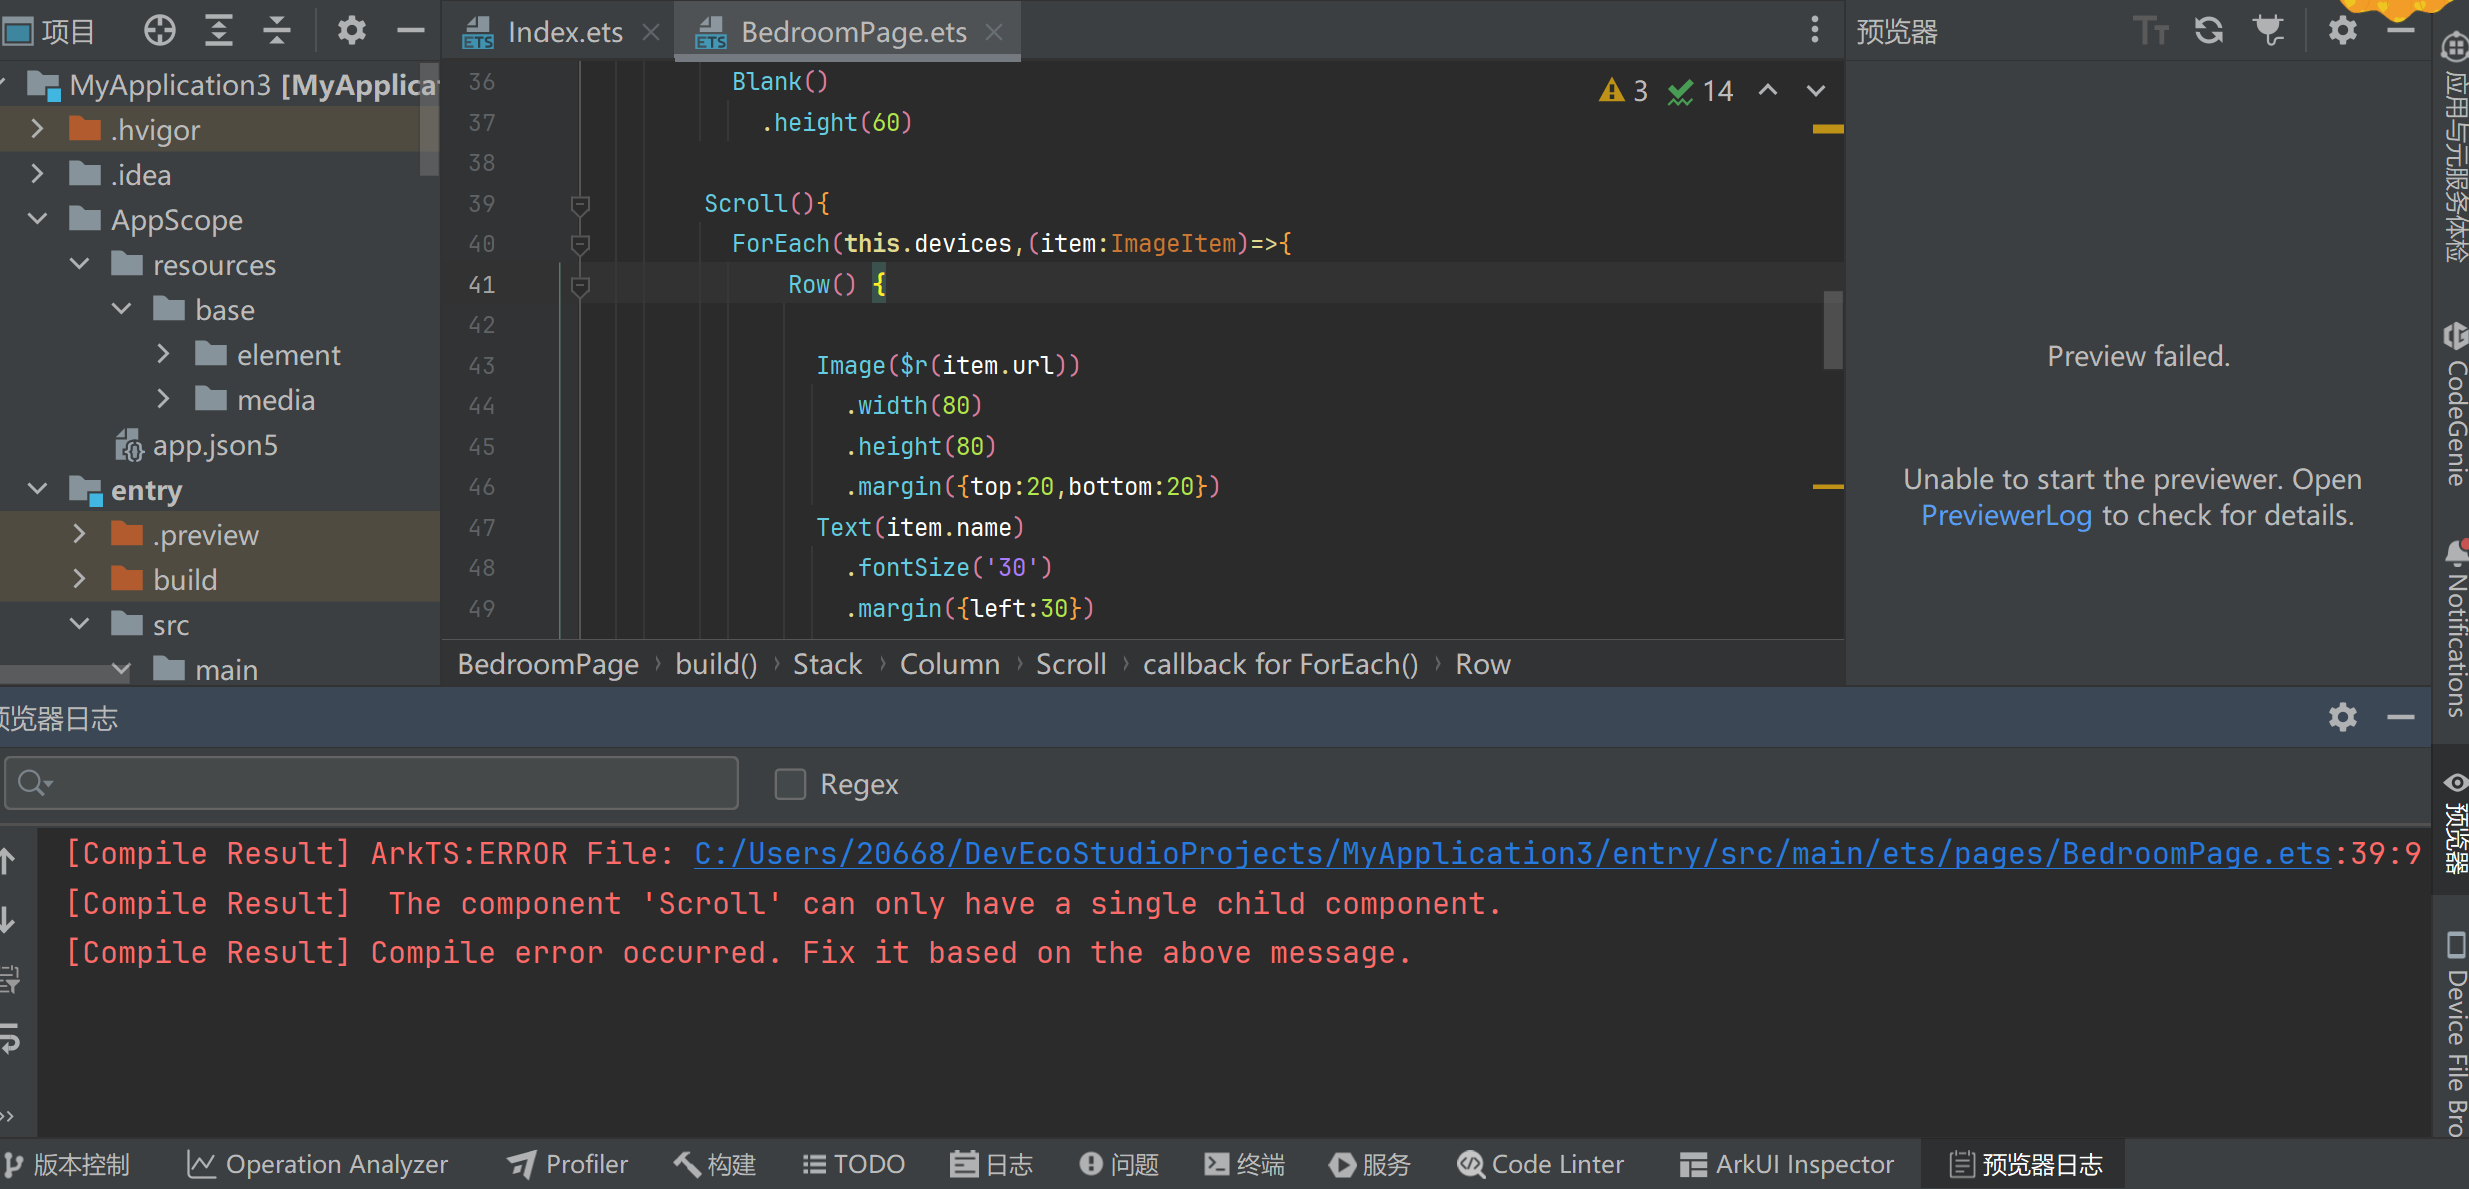This screenshot has height=1189, width=2469.
Task: Expand the element folder
Action: 163,354
